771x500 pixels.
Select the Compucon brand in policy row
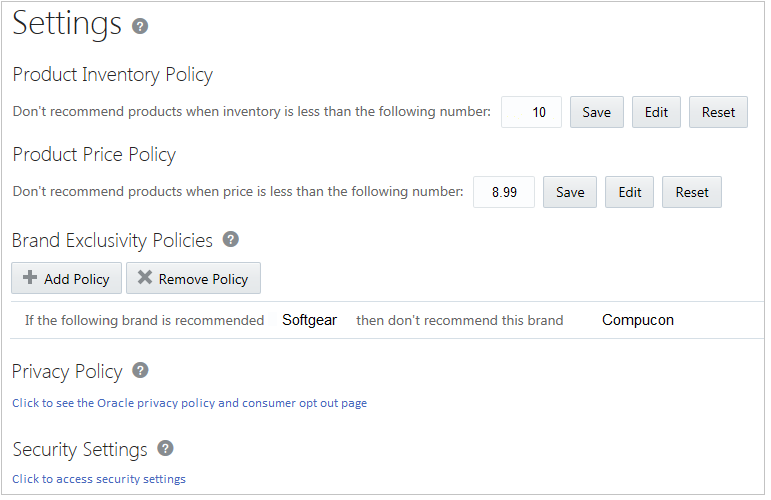pyautogui.click(x=638, y=321)
